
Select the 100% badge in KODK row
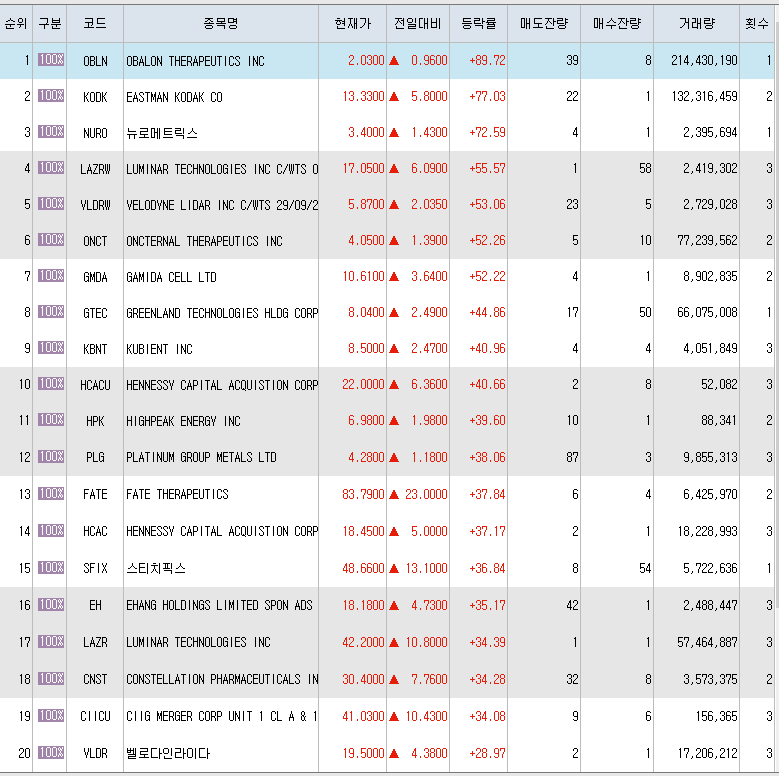[51, 95]
